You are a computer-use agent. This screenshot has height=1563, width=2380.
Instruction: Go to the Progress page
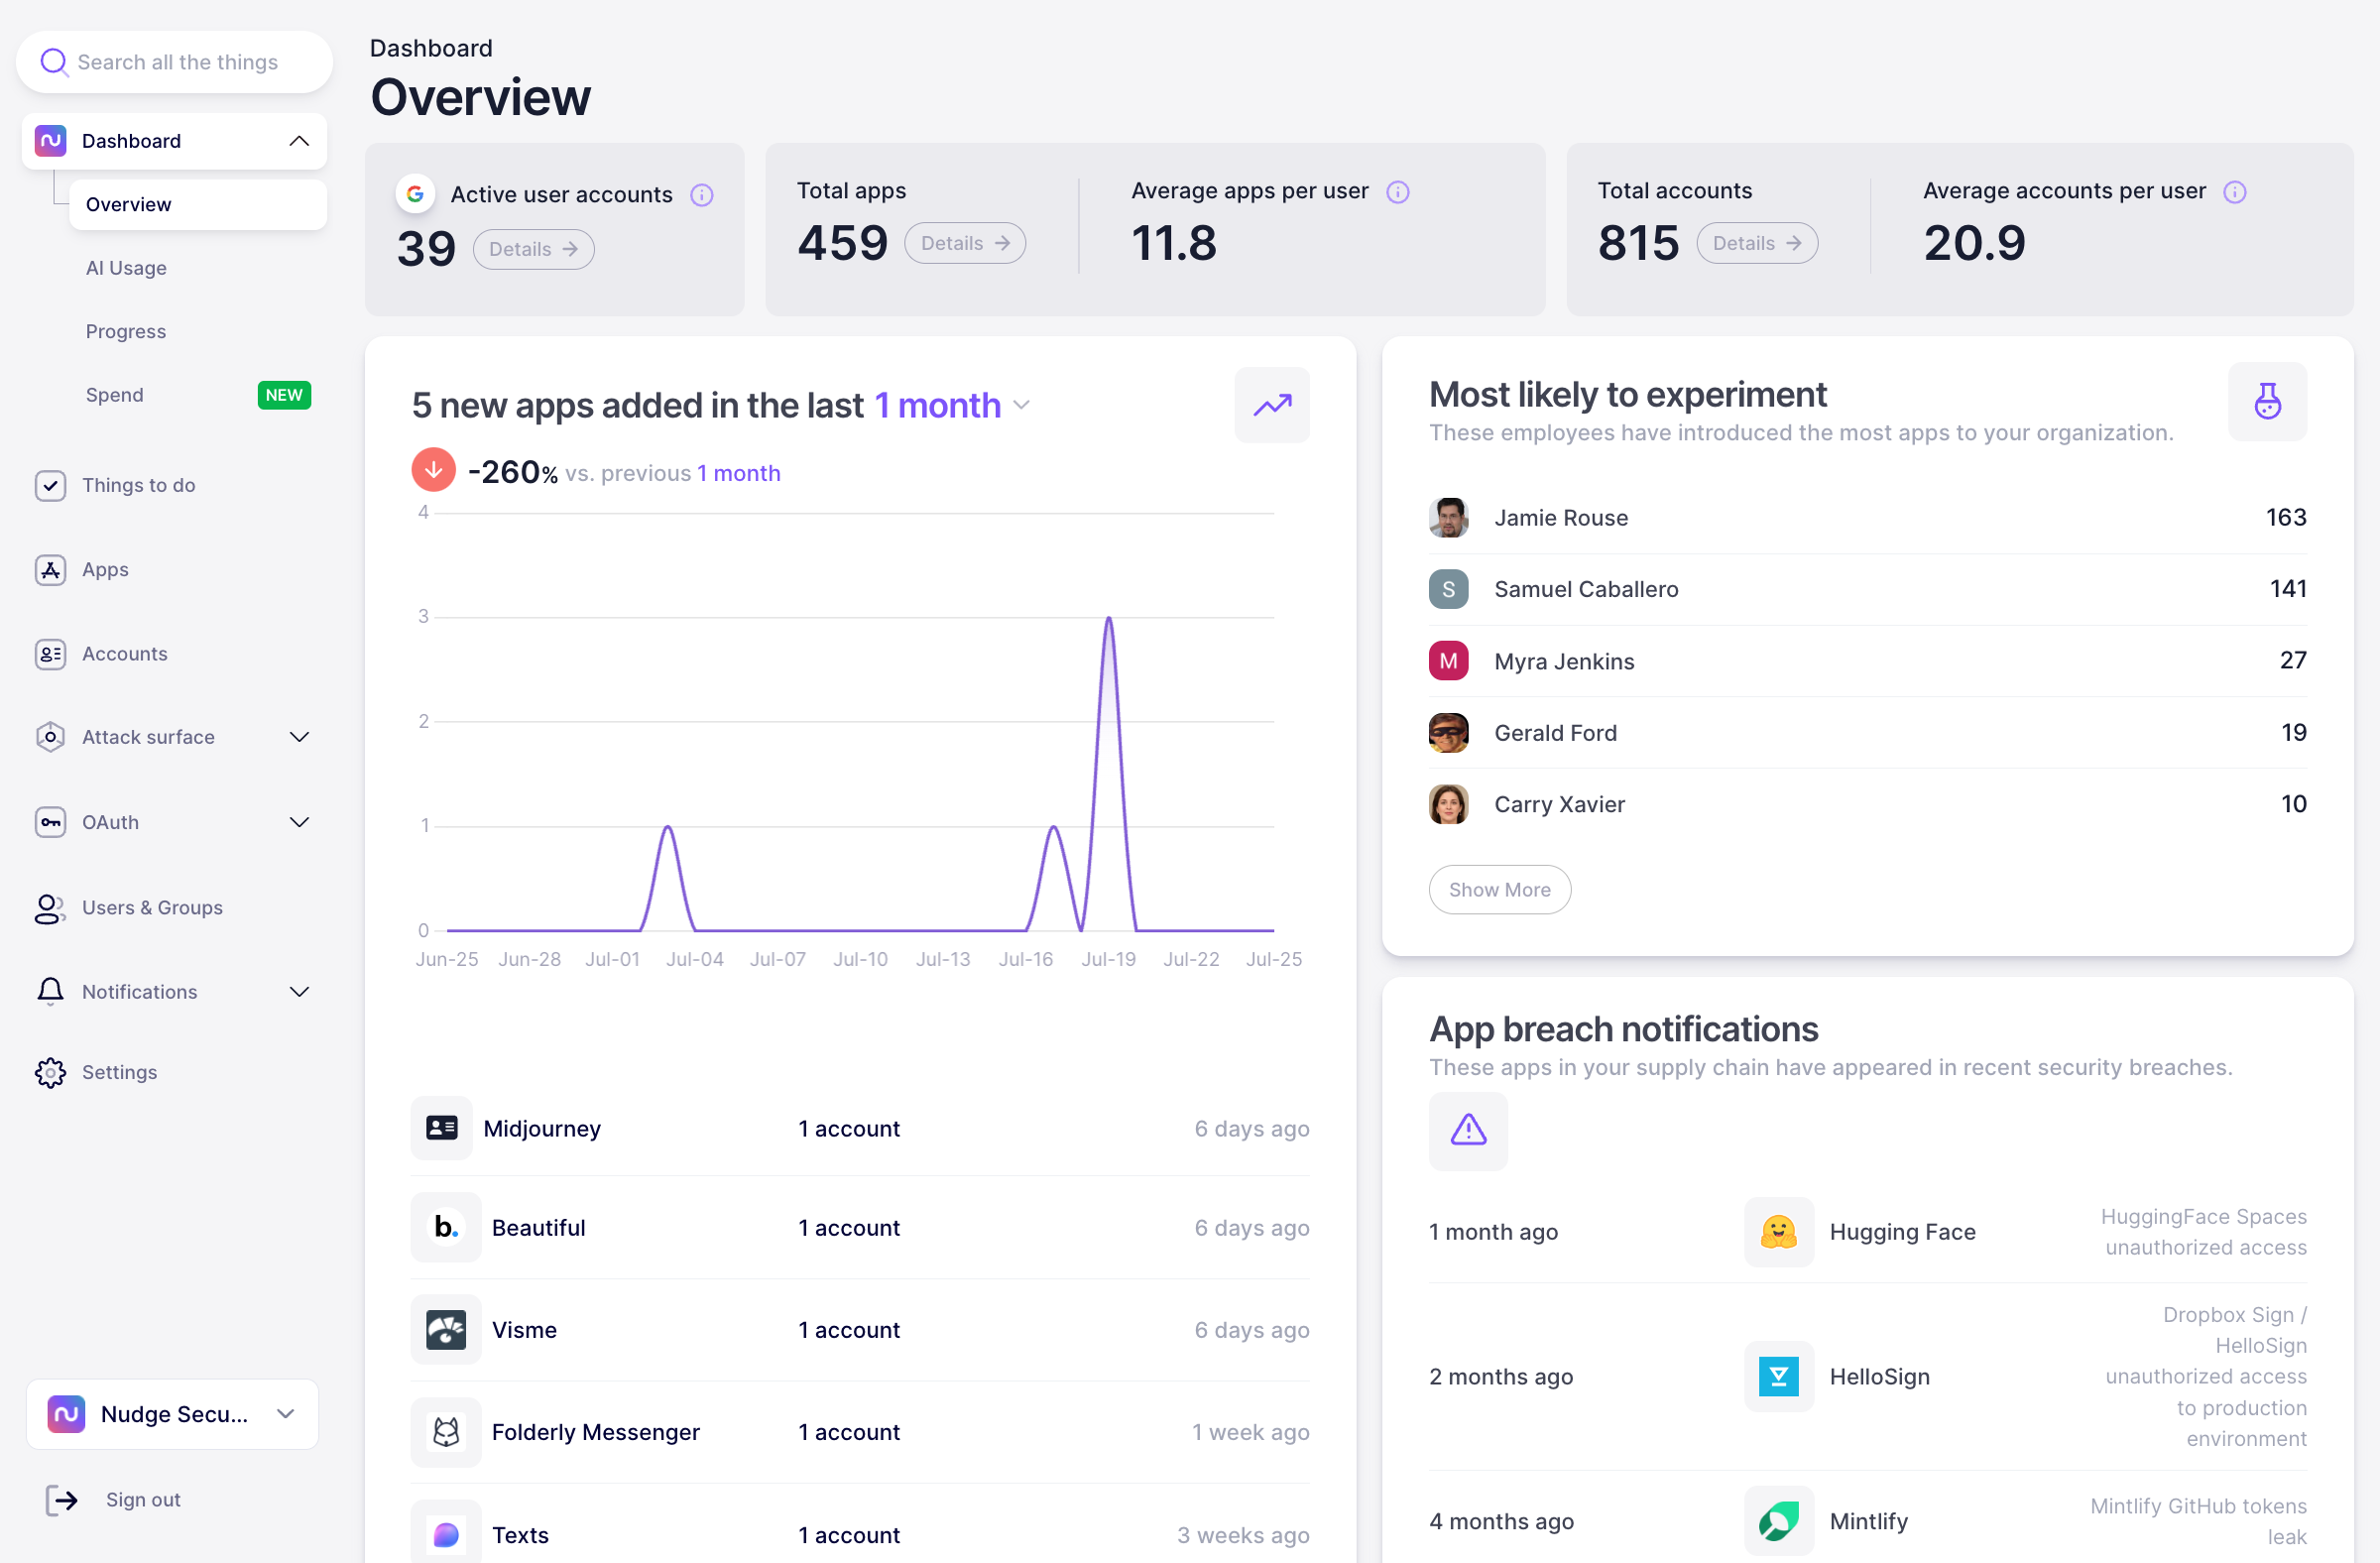[x=126, y=331]
